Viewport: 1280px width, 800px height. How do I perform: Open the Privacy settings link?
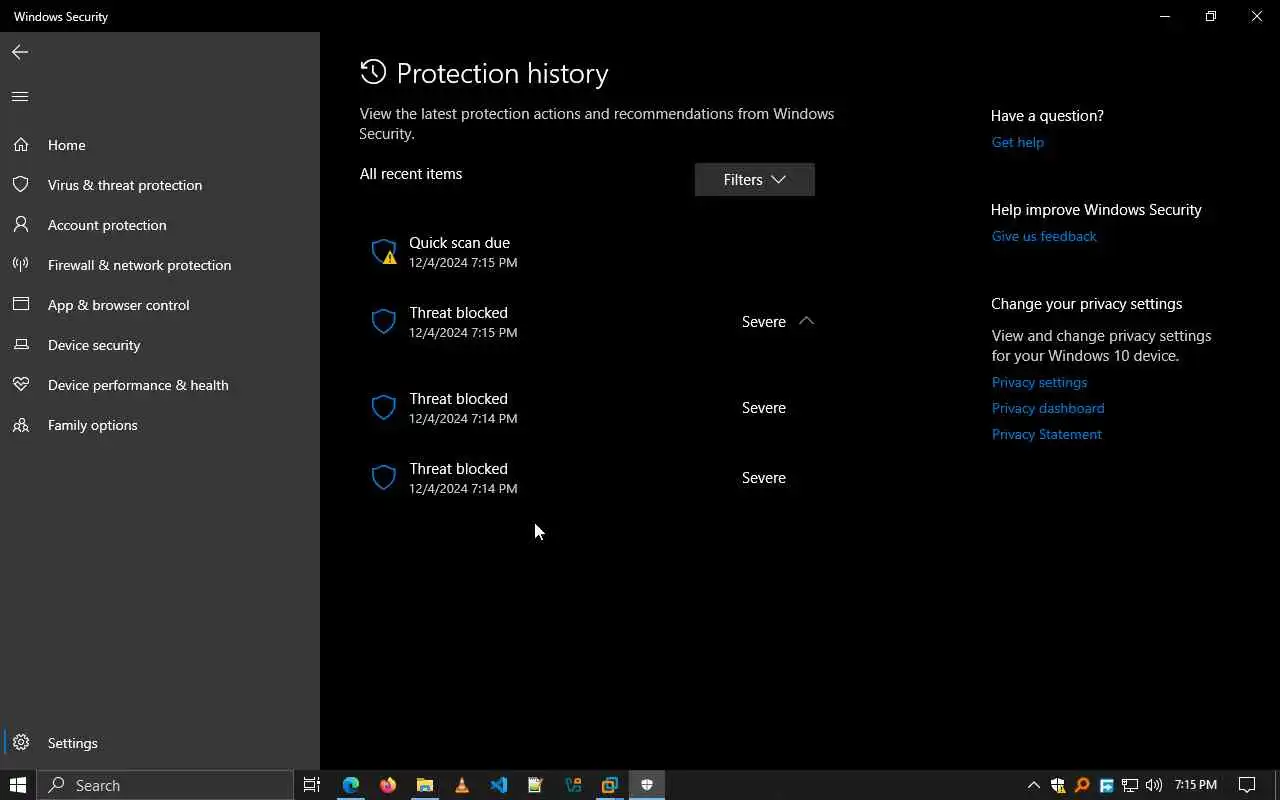tap(1039, 382)
